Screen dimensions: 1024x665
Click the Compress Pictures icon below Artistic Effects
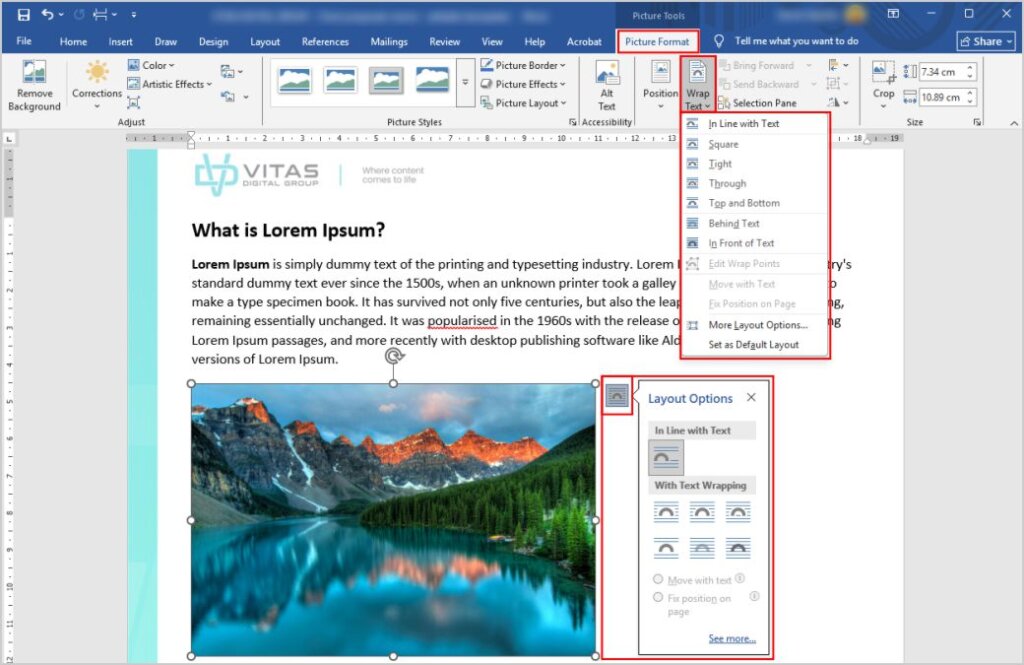click(x=133, y=103)
